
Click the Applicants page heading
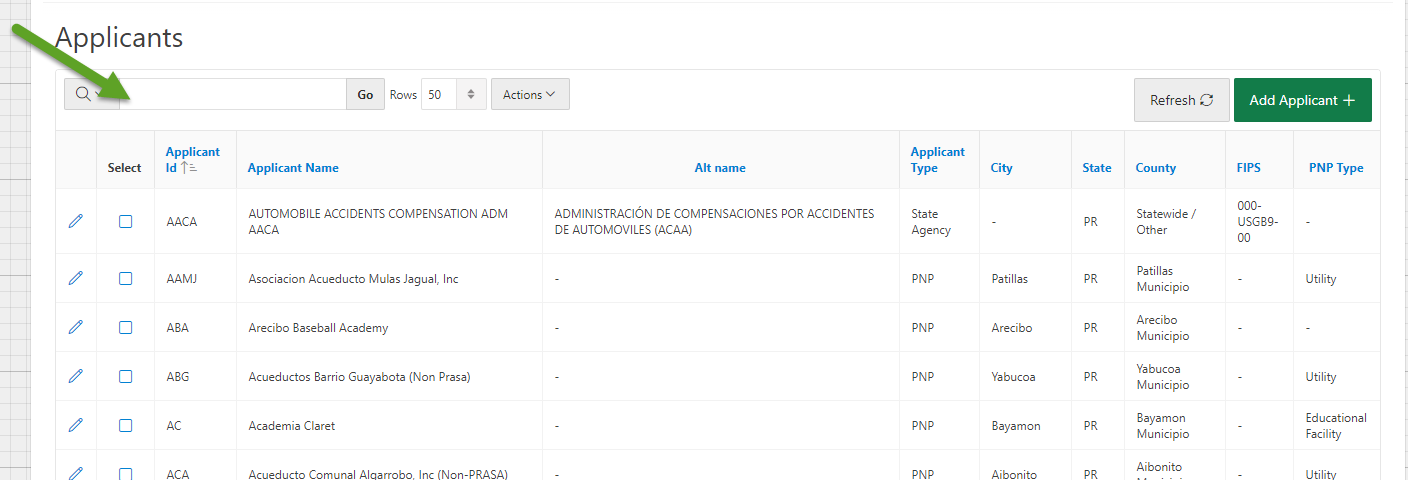point(119,38)
